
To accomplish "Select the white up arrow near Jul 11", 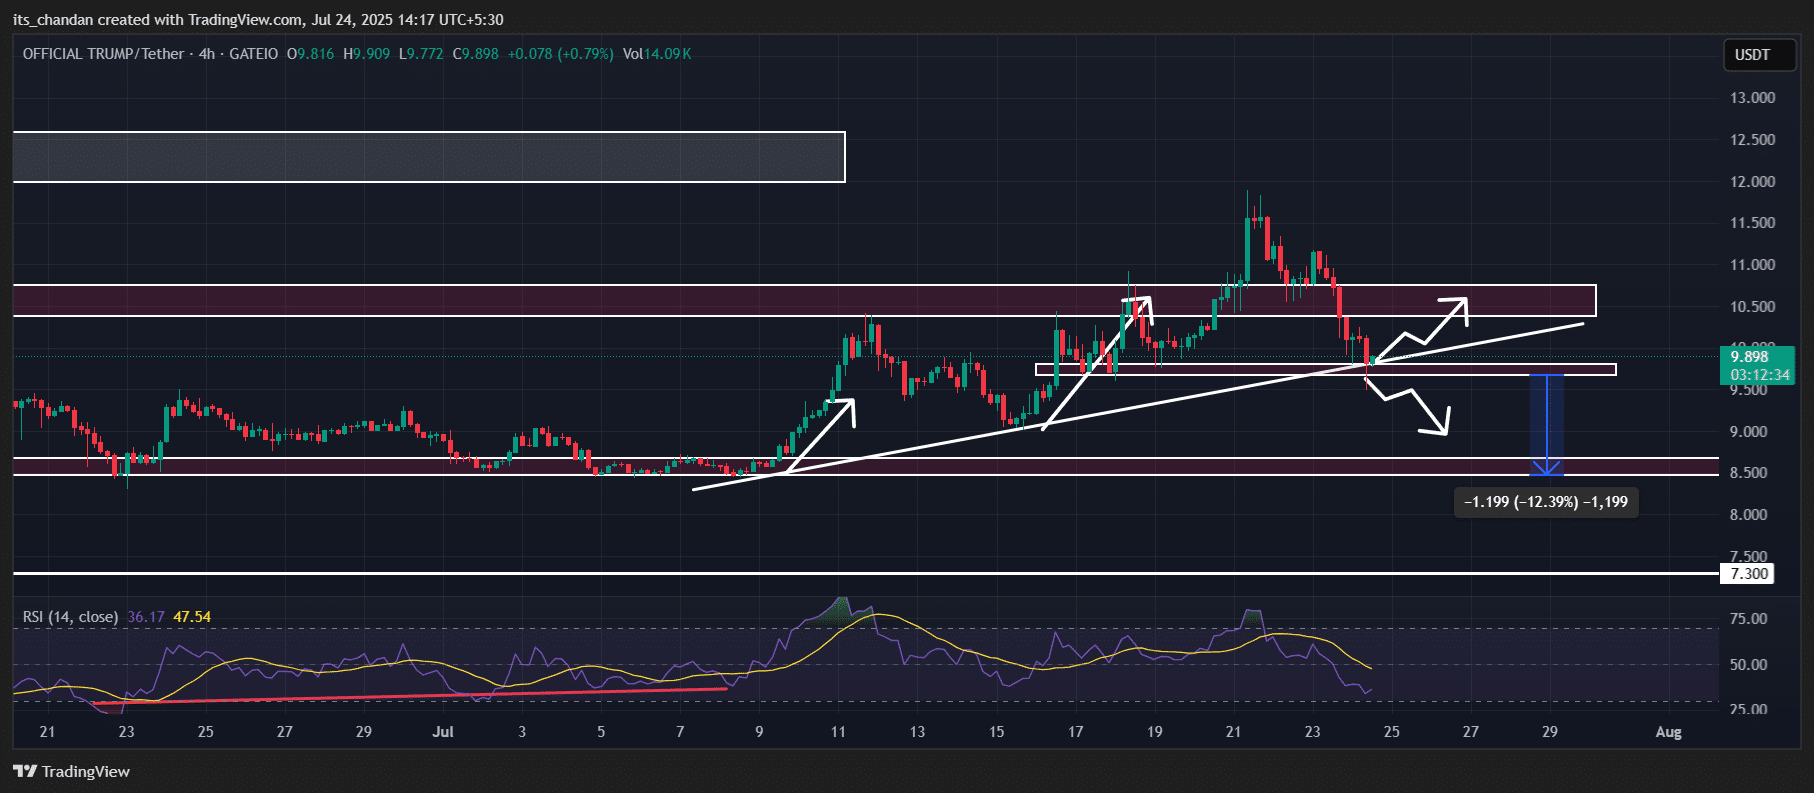I will pos(822,435).
